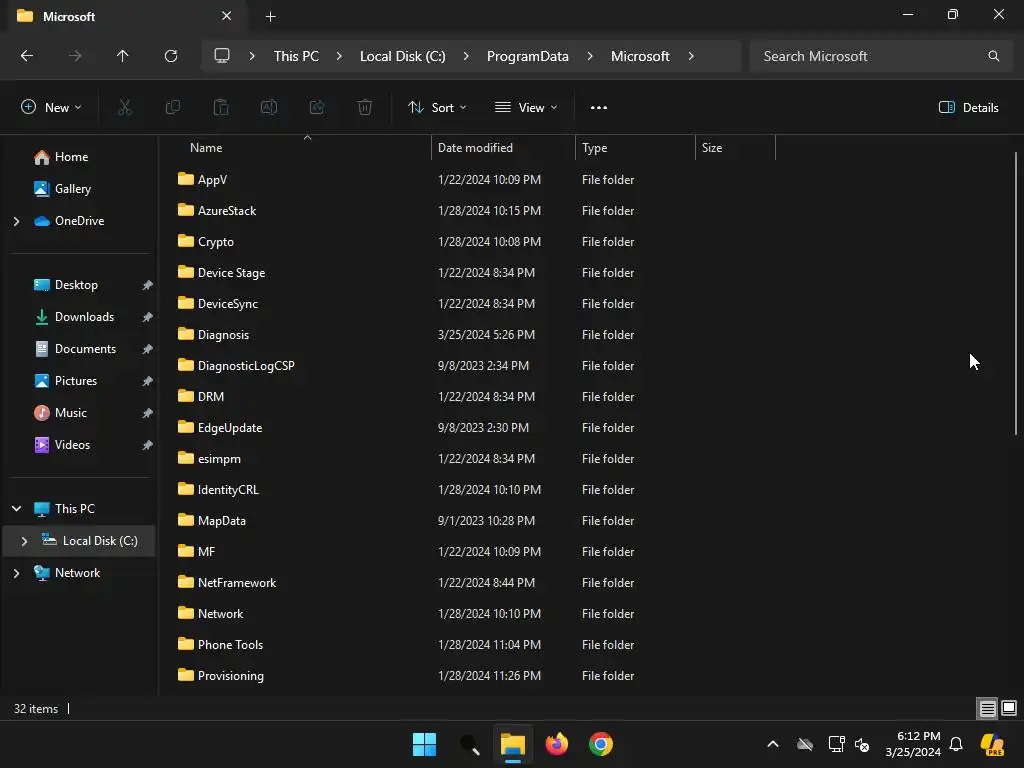
Task: Go up one folder level
Action: point(123,56)
